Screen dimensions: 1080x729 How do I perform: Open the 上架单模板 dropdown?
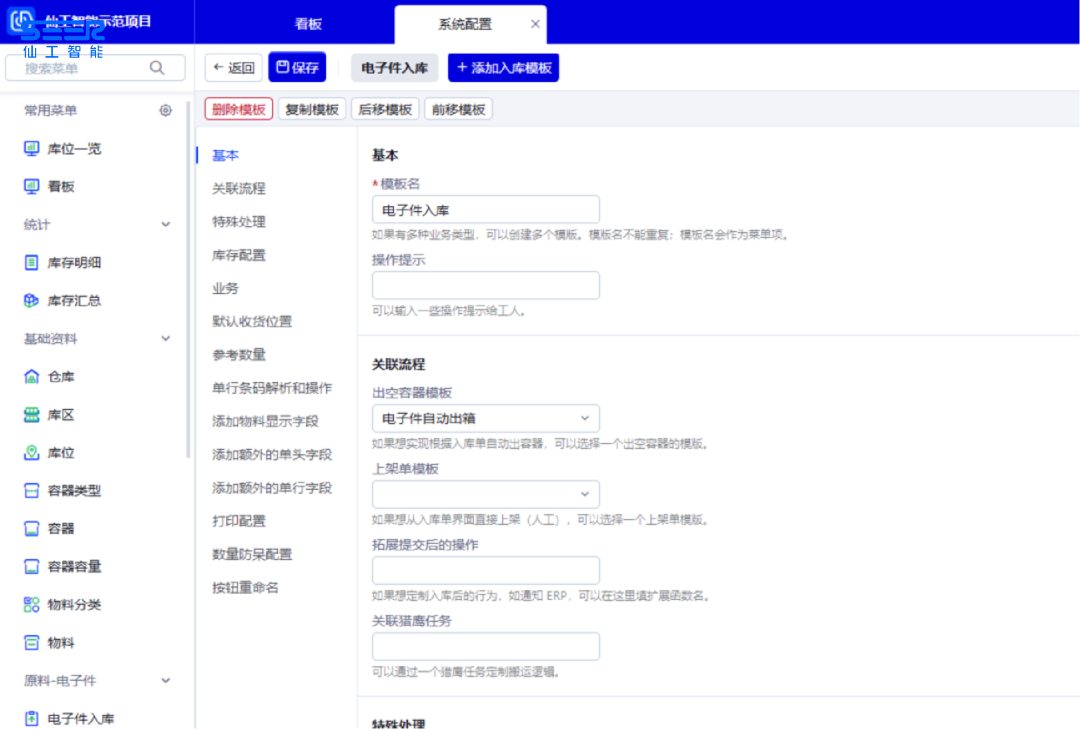tap(485, 494)
